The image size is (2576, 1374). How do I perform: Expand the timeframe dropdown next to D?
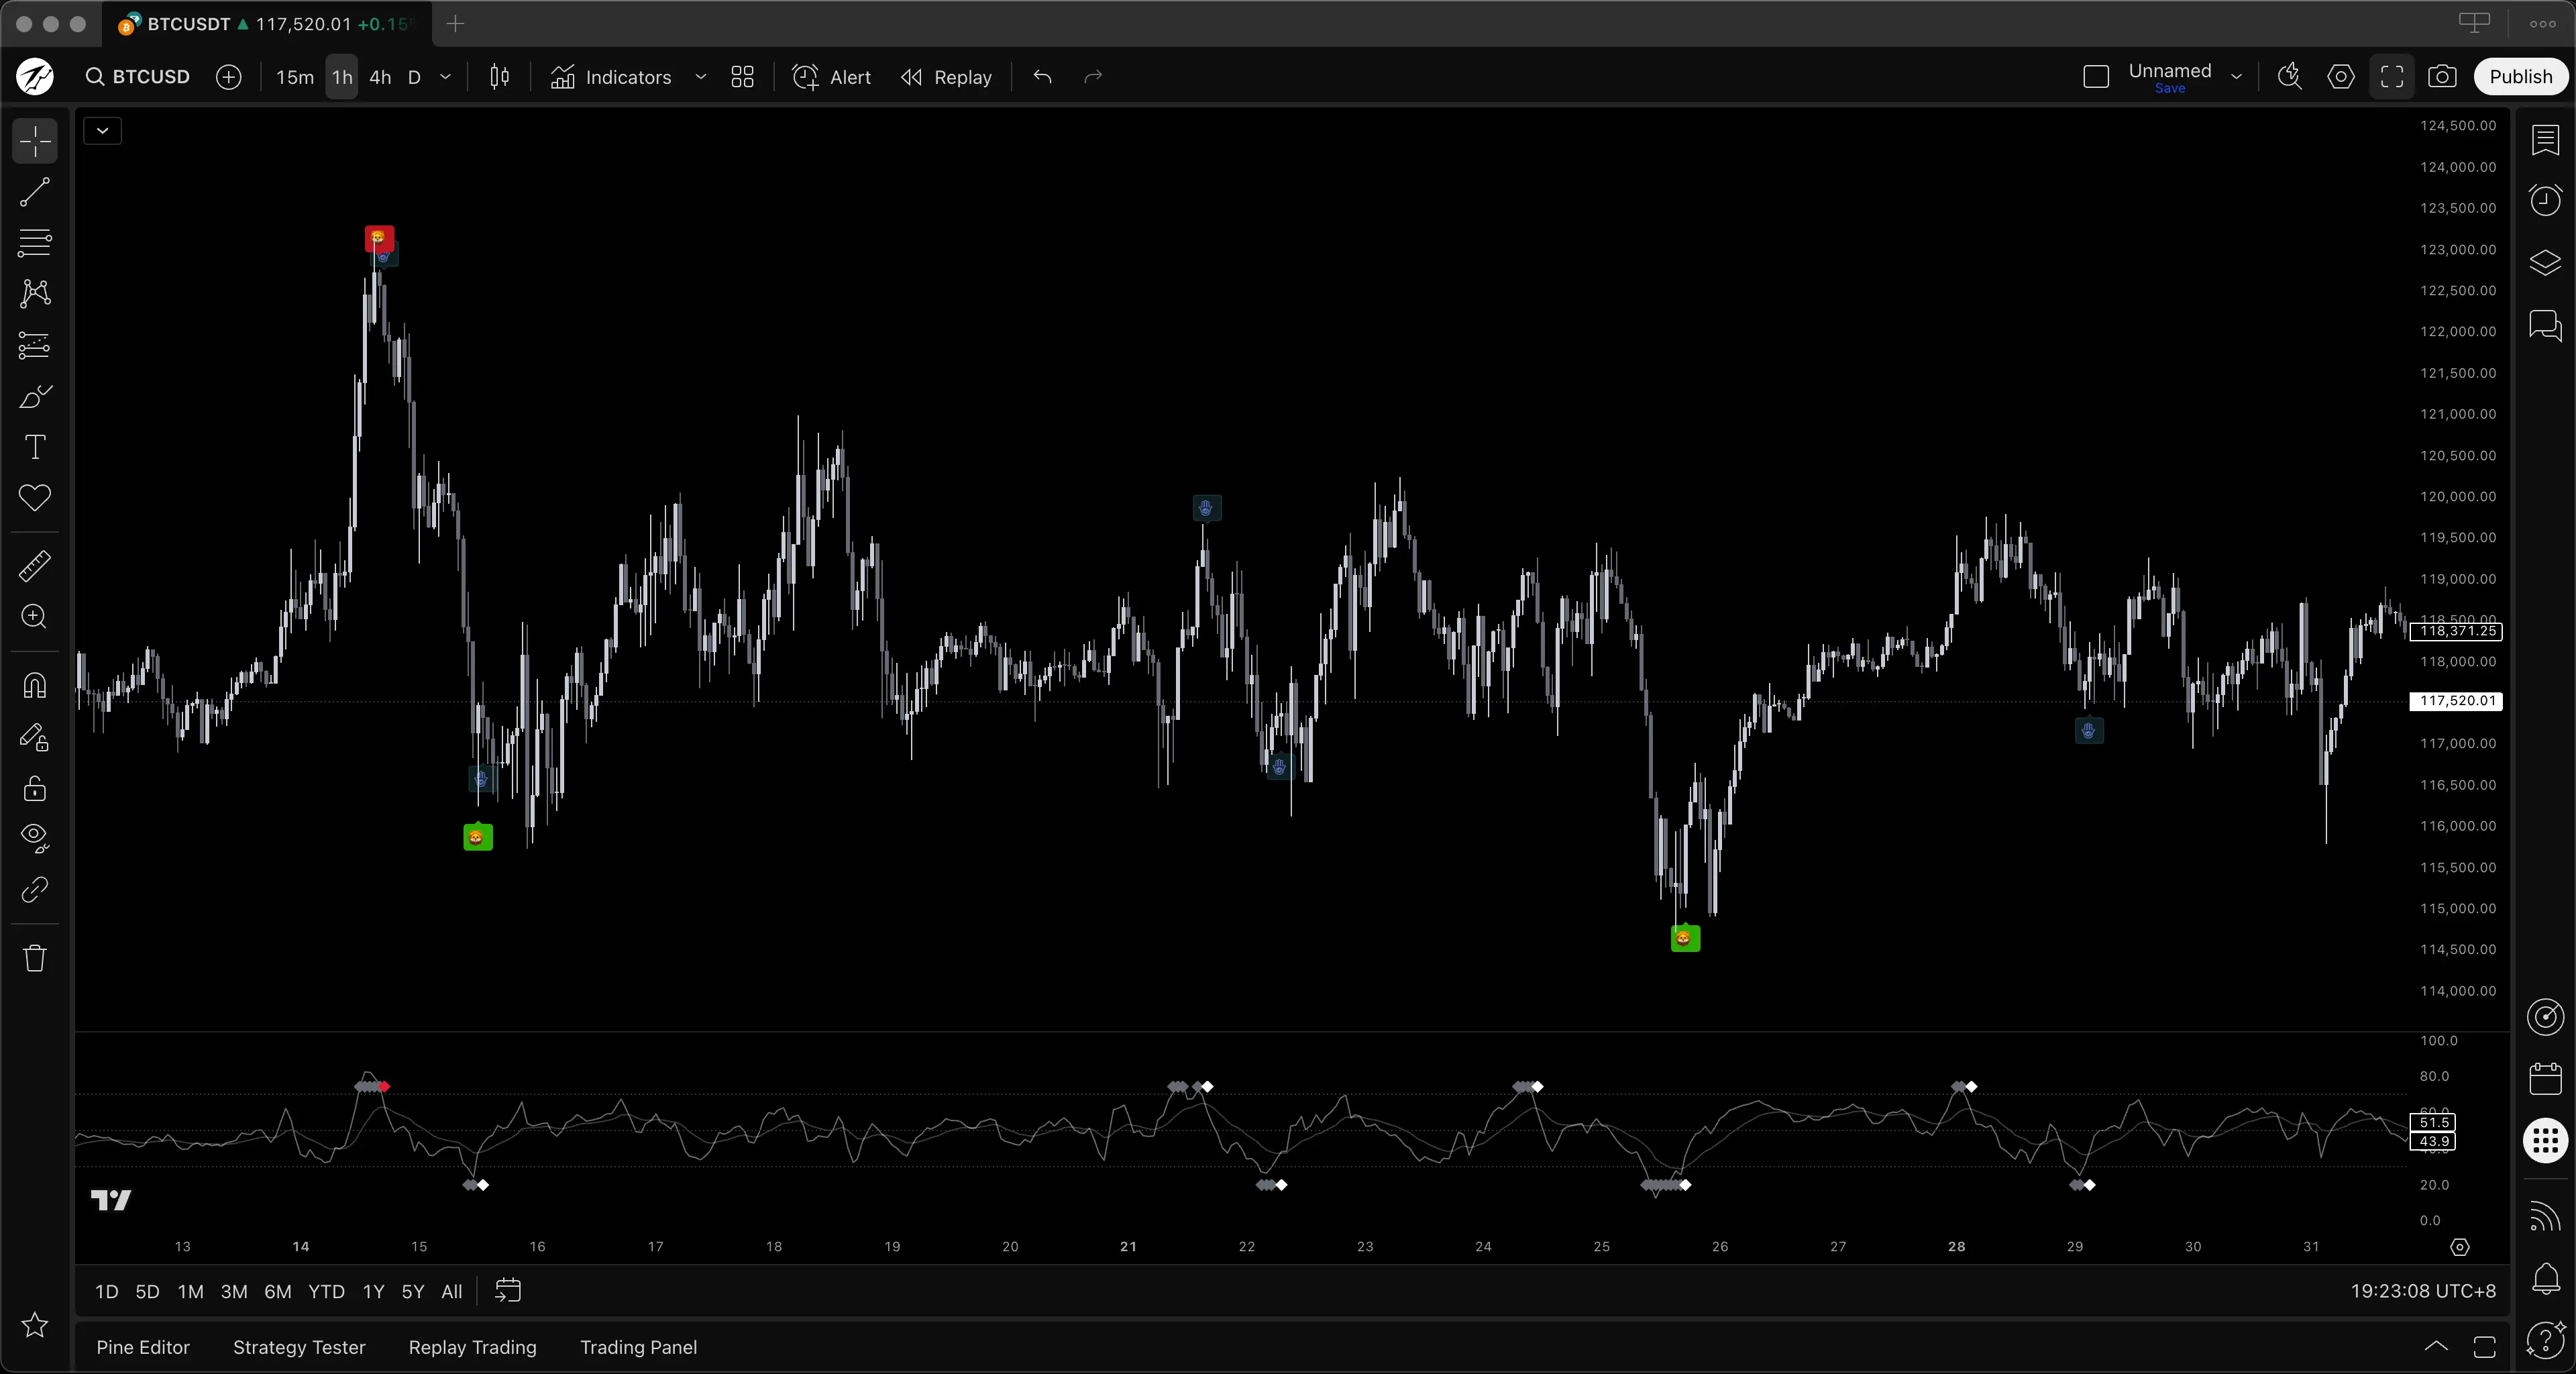(445, 77)
